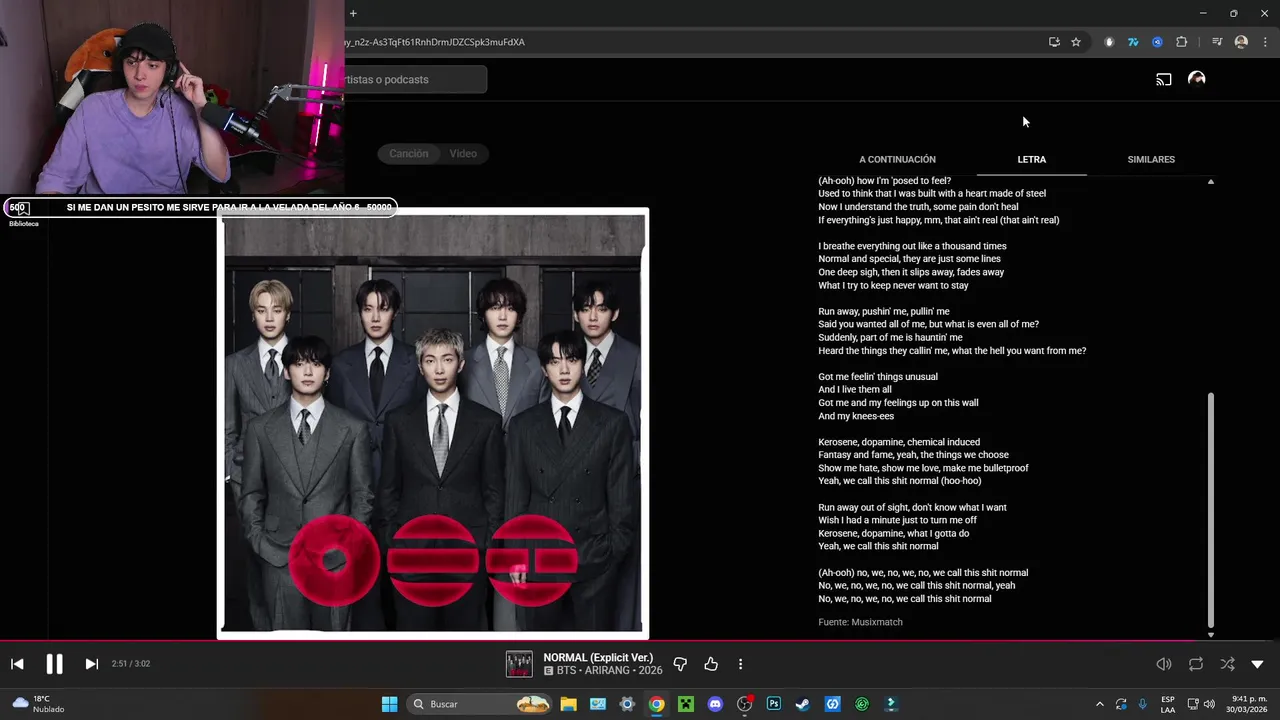This screenshot has width=1280, height=720.
Task: Click the tray microphone icon
Action: click(x=1143, y=704)
